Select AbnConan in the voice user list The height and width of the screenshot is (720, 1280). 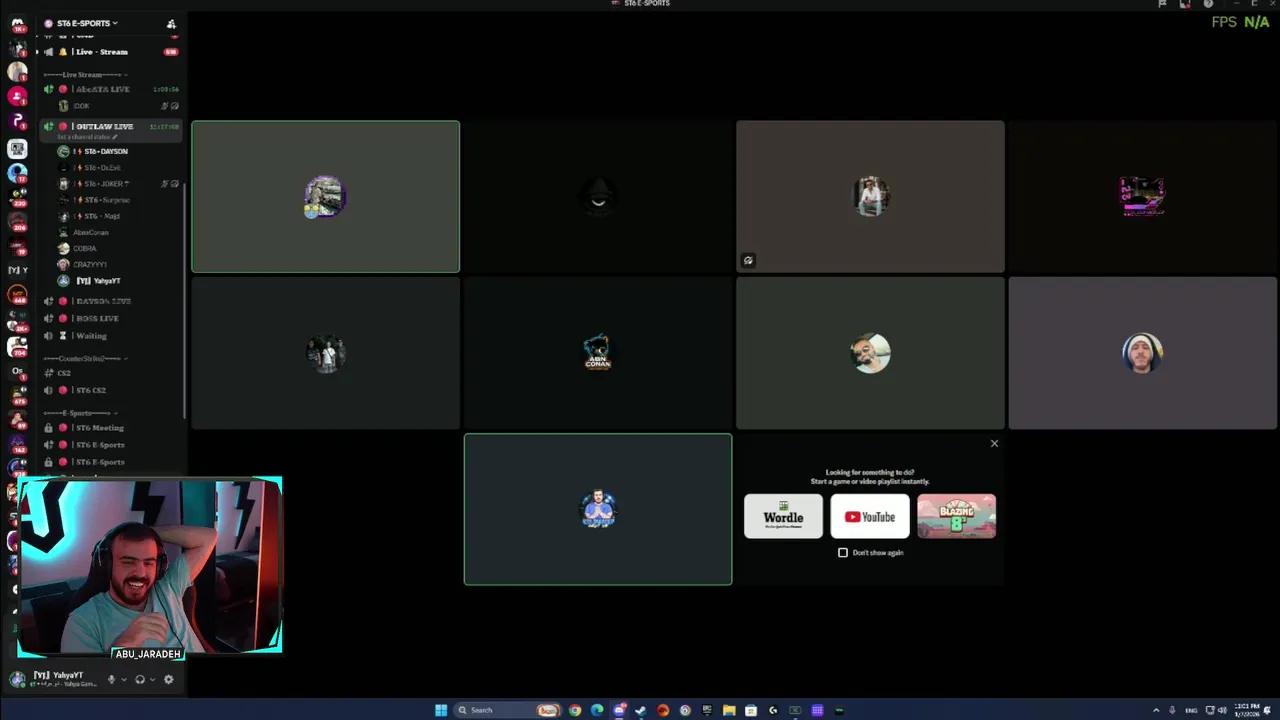[90, 232]
